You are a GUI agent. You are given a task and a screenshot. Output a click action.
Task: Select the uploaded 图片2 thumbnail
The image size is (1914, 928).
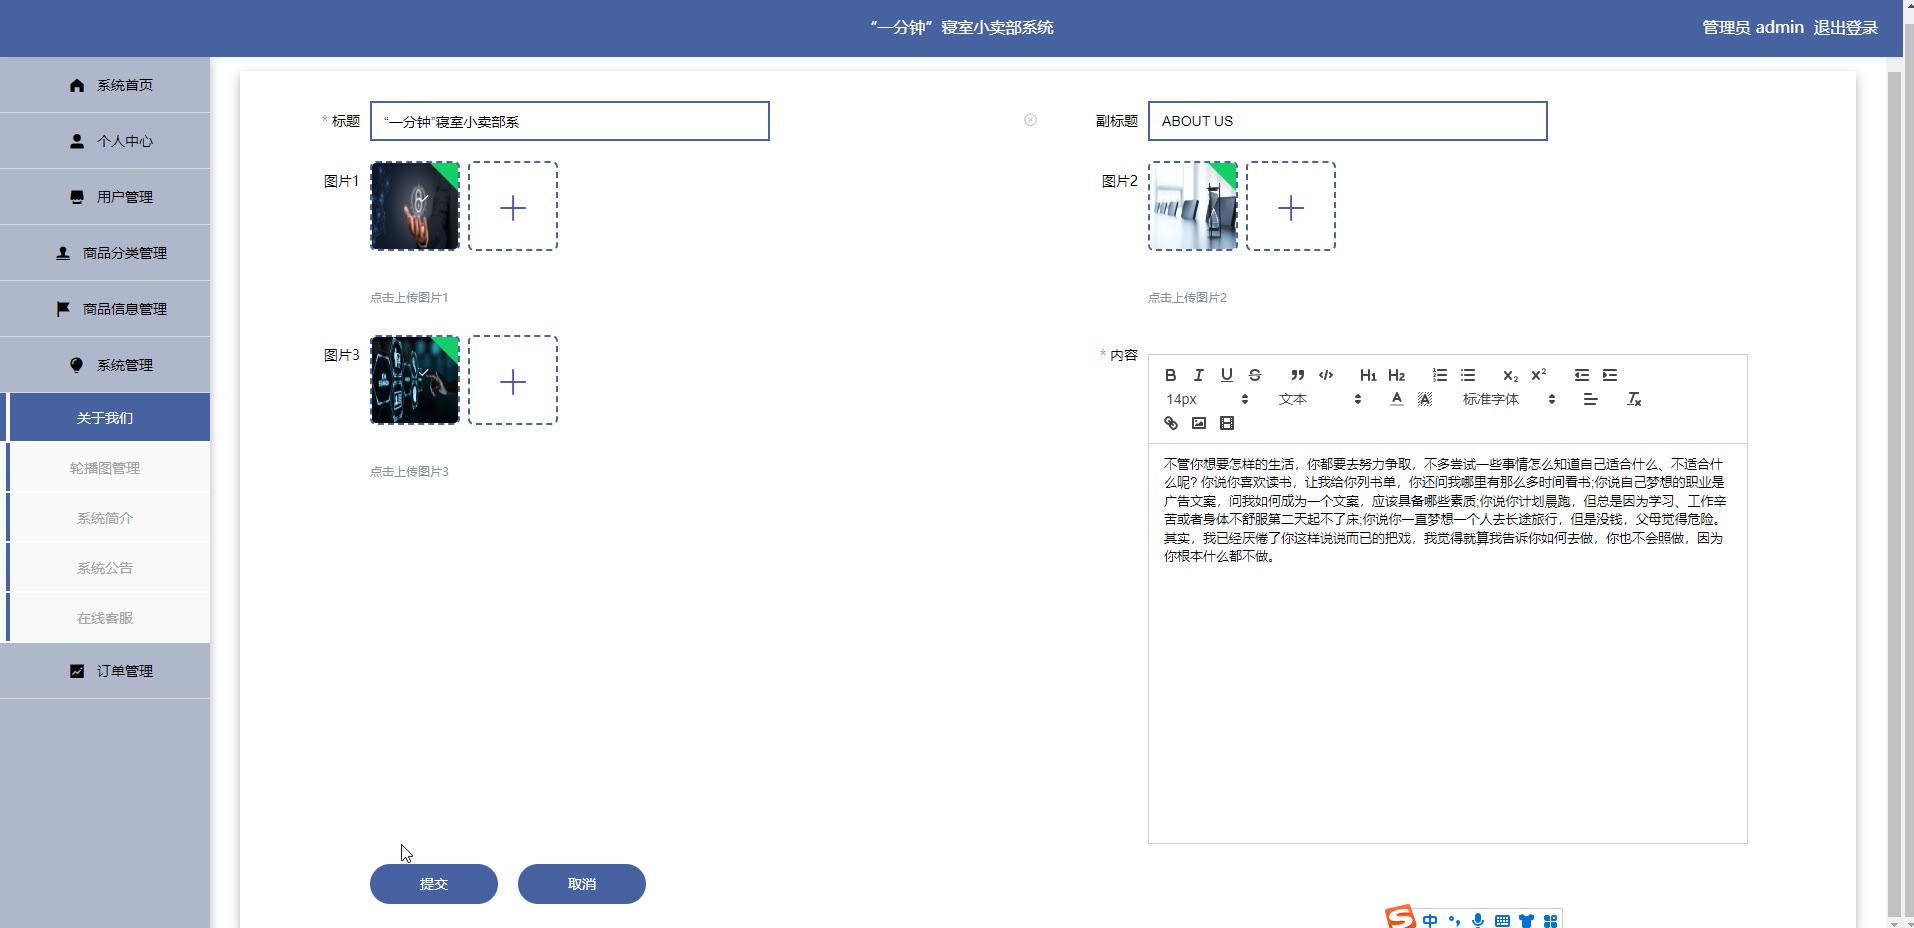[1193, 206]
